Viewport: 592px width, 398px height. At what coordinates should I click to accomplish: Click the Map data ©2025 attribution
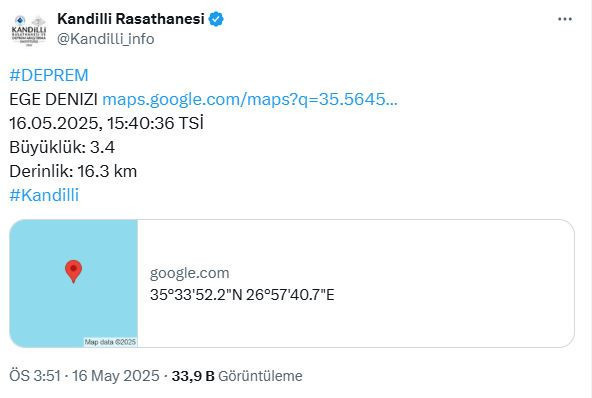tap(110, 342)
